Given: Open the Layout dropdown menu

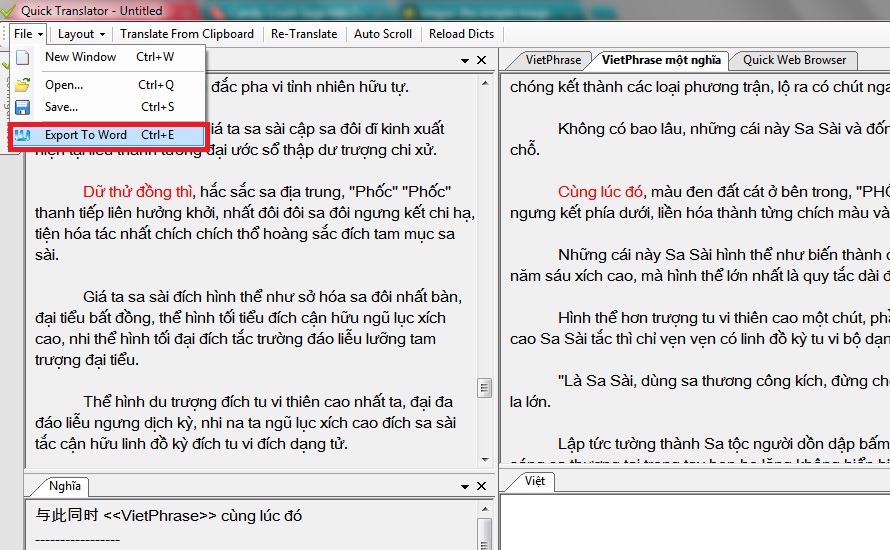Looking at the screenshot, I should [x=81, y=34].
